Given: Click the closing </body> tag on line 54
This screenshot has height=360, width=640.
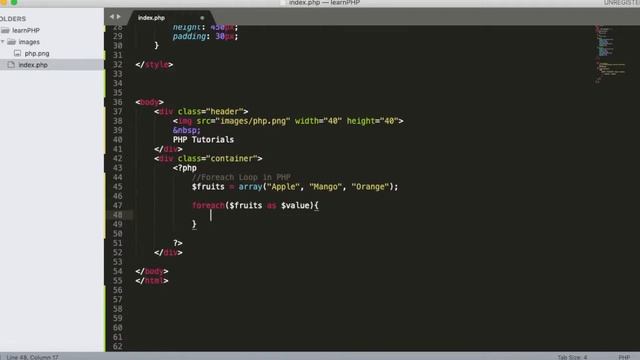Looking at the screenshot, I should [152, 271].
